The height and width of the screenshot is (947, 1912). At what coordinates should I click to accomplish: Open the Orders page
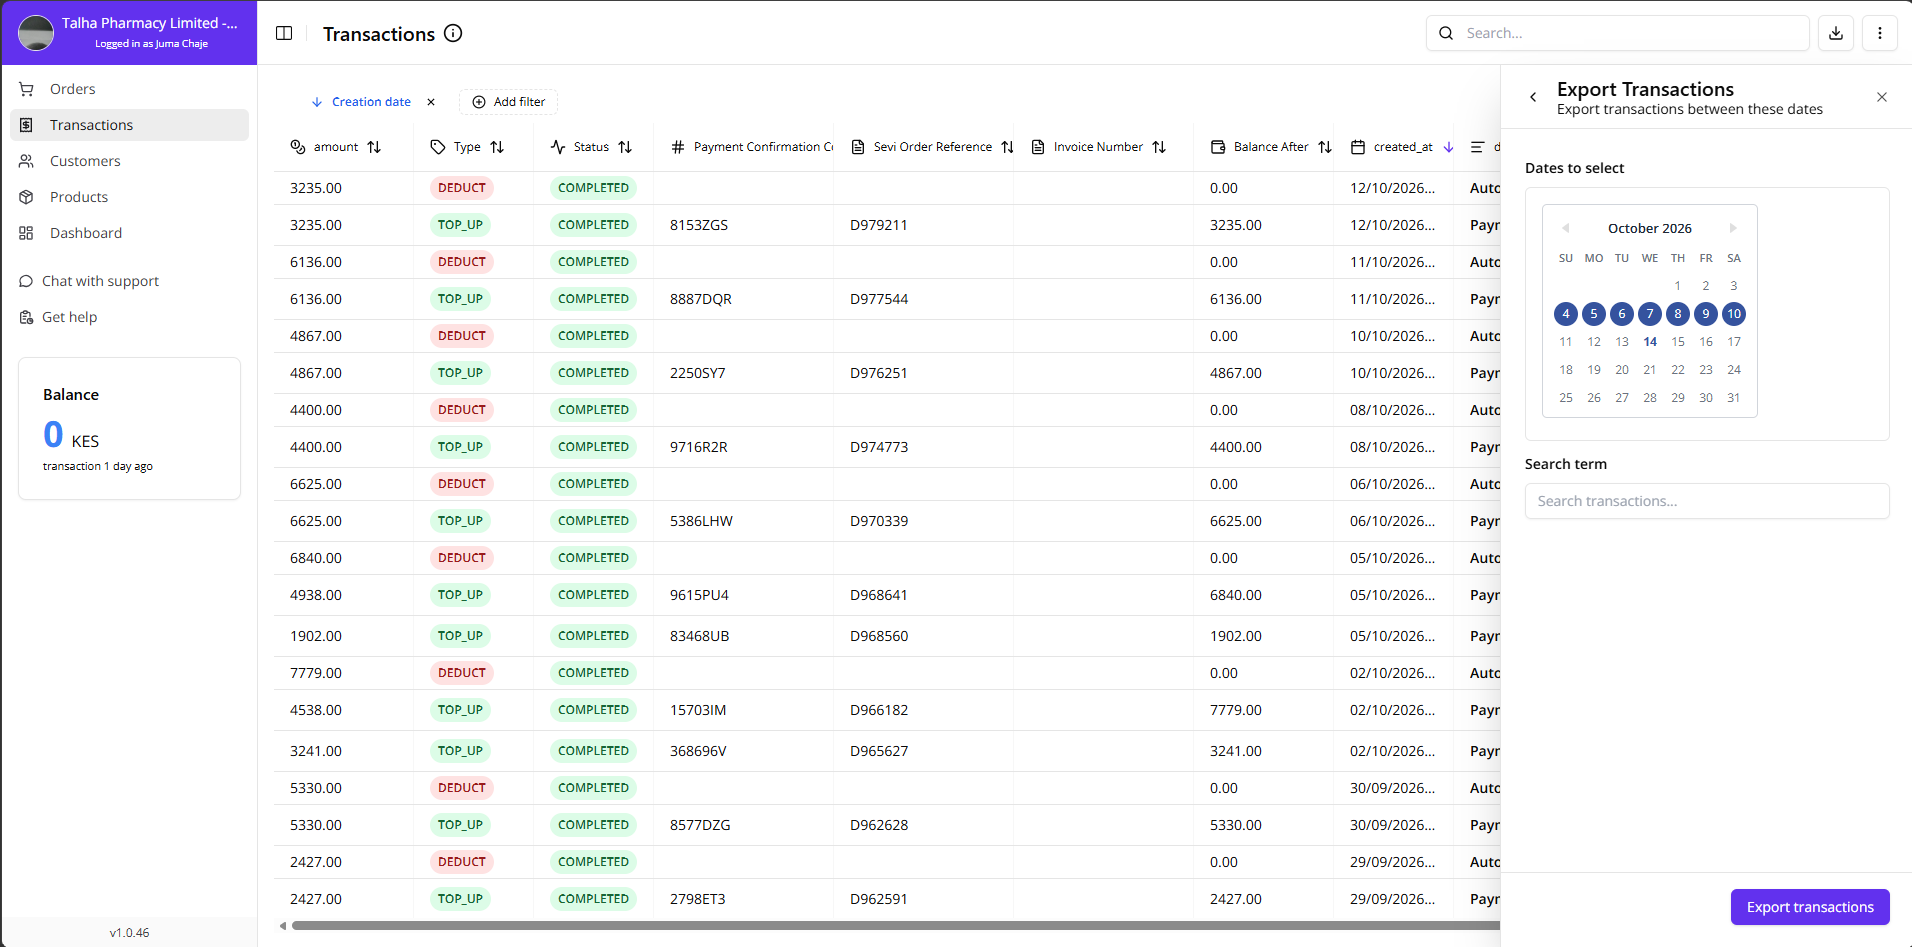(x=129, y=89)
